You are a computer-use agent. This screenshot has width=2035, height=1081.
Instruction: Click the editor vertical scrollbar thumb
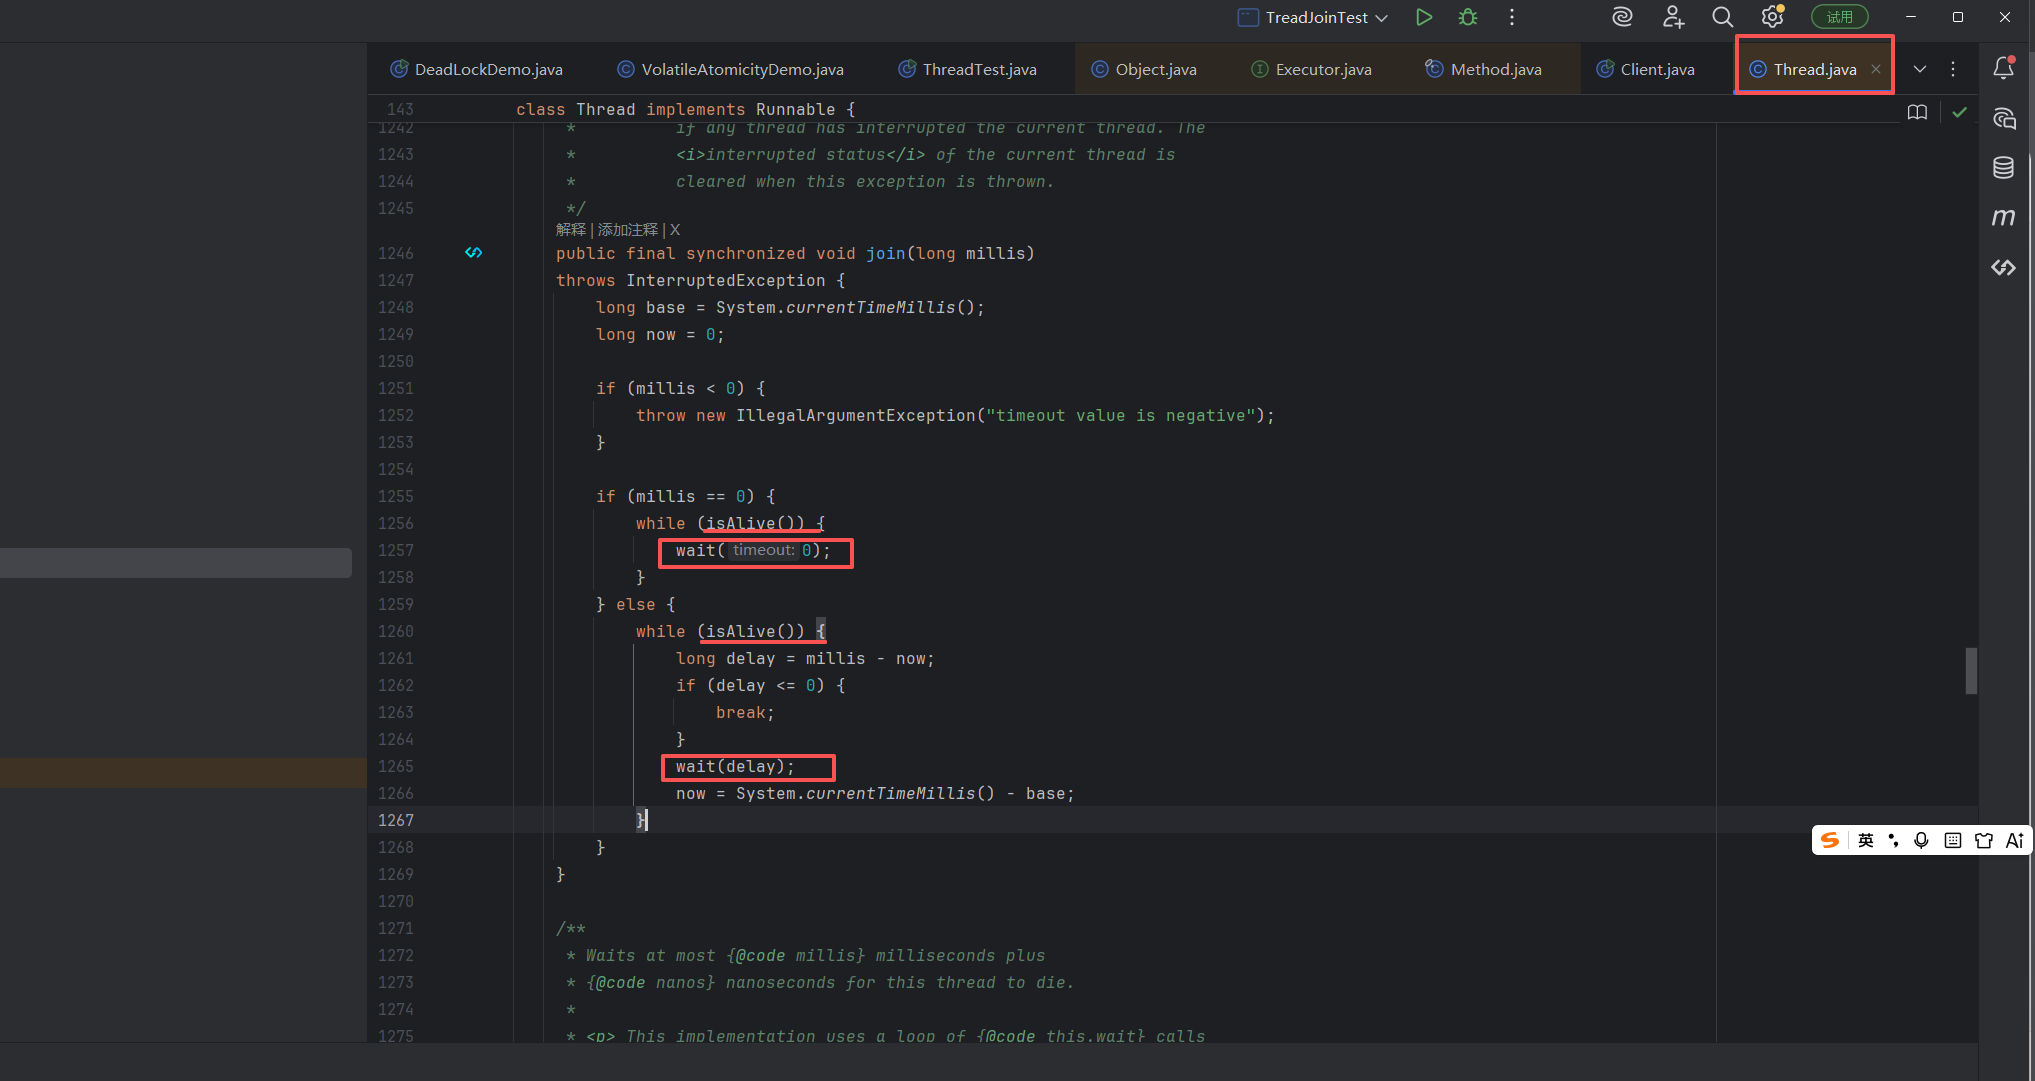coord(1971,670)
